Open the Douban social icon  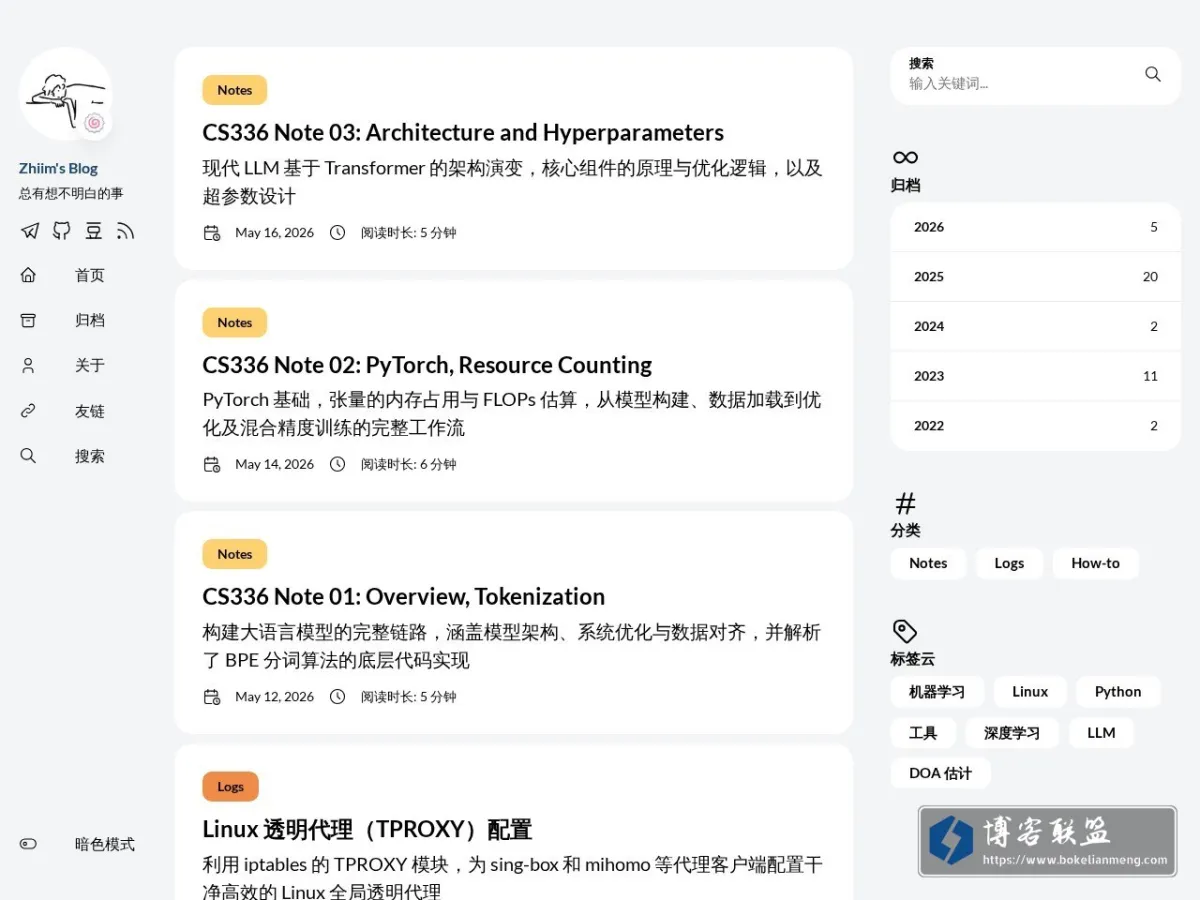(x=94, y=231)
